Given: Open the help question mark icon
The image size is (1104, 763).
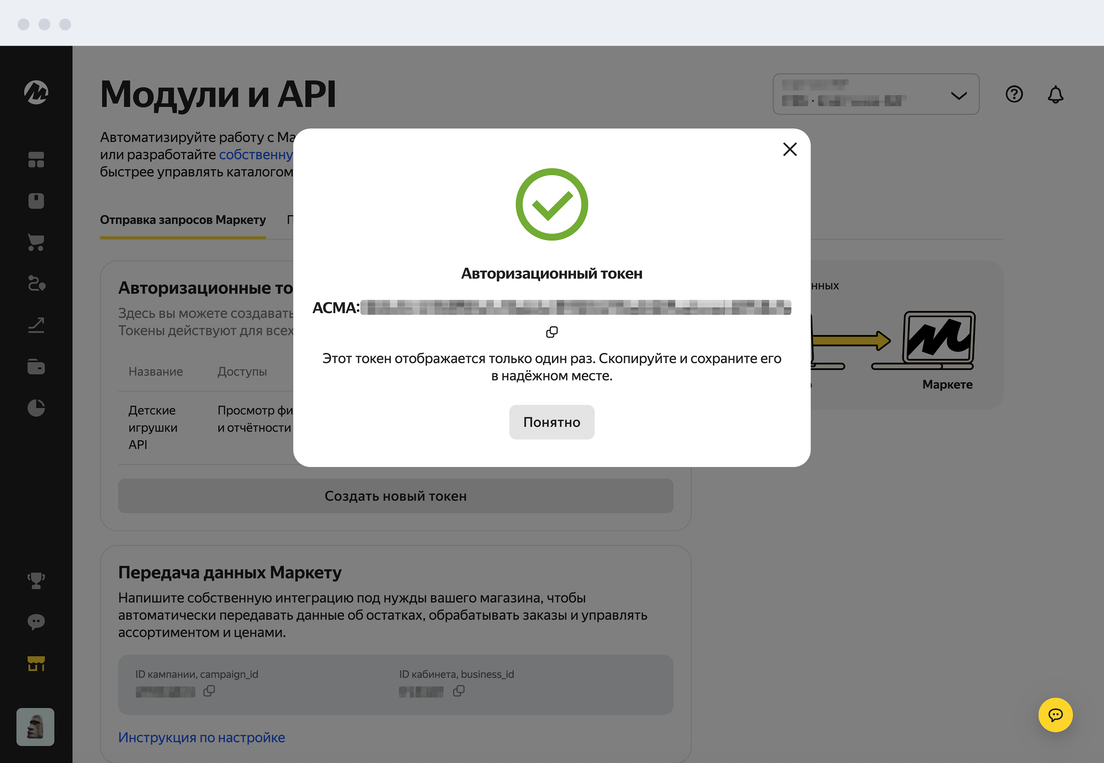Looking at the screenshot, I should point(1014,95).
